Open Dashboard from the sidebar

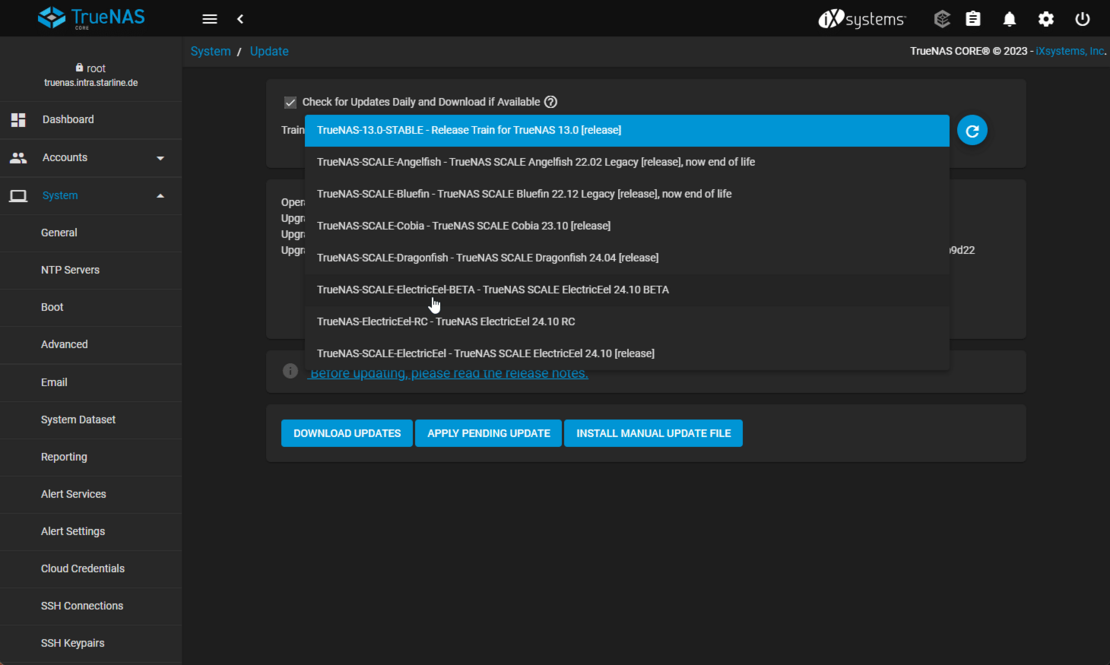[68, 120]
